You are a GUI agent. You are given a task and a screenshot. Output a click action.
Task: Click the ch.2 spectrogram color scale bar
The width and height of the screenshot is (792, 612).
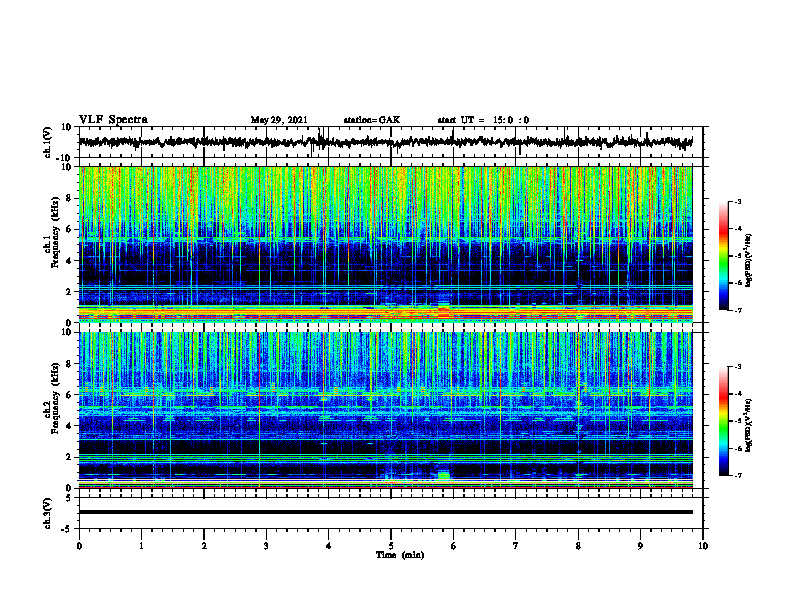[723, 421]
